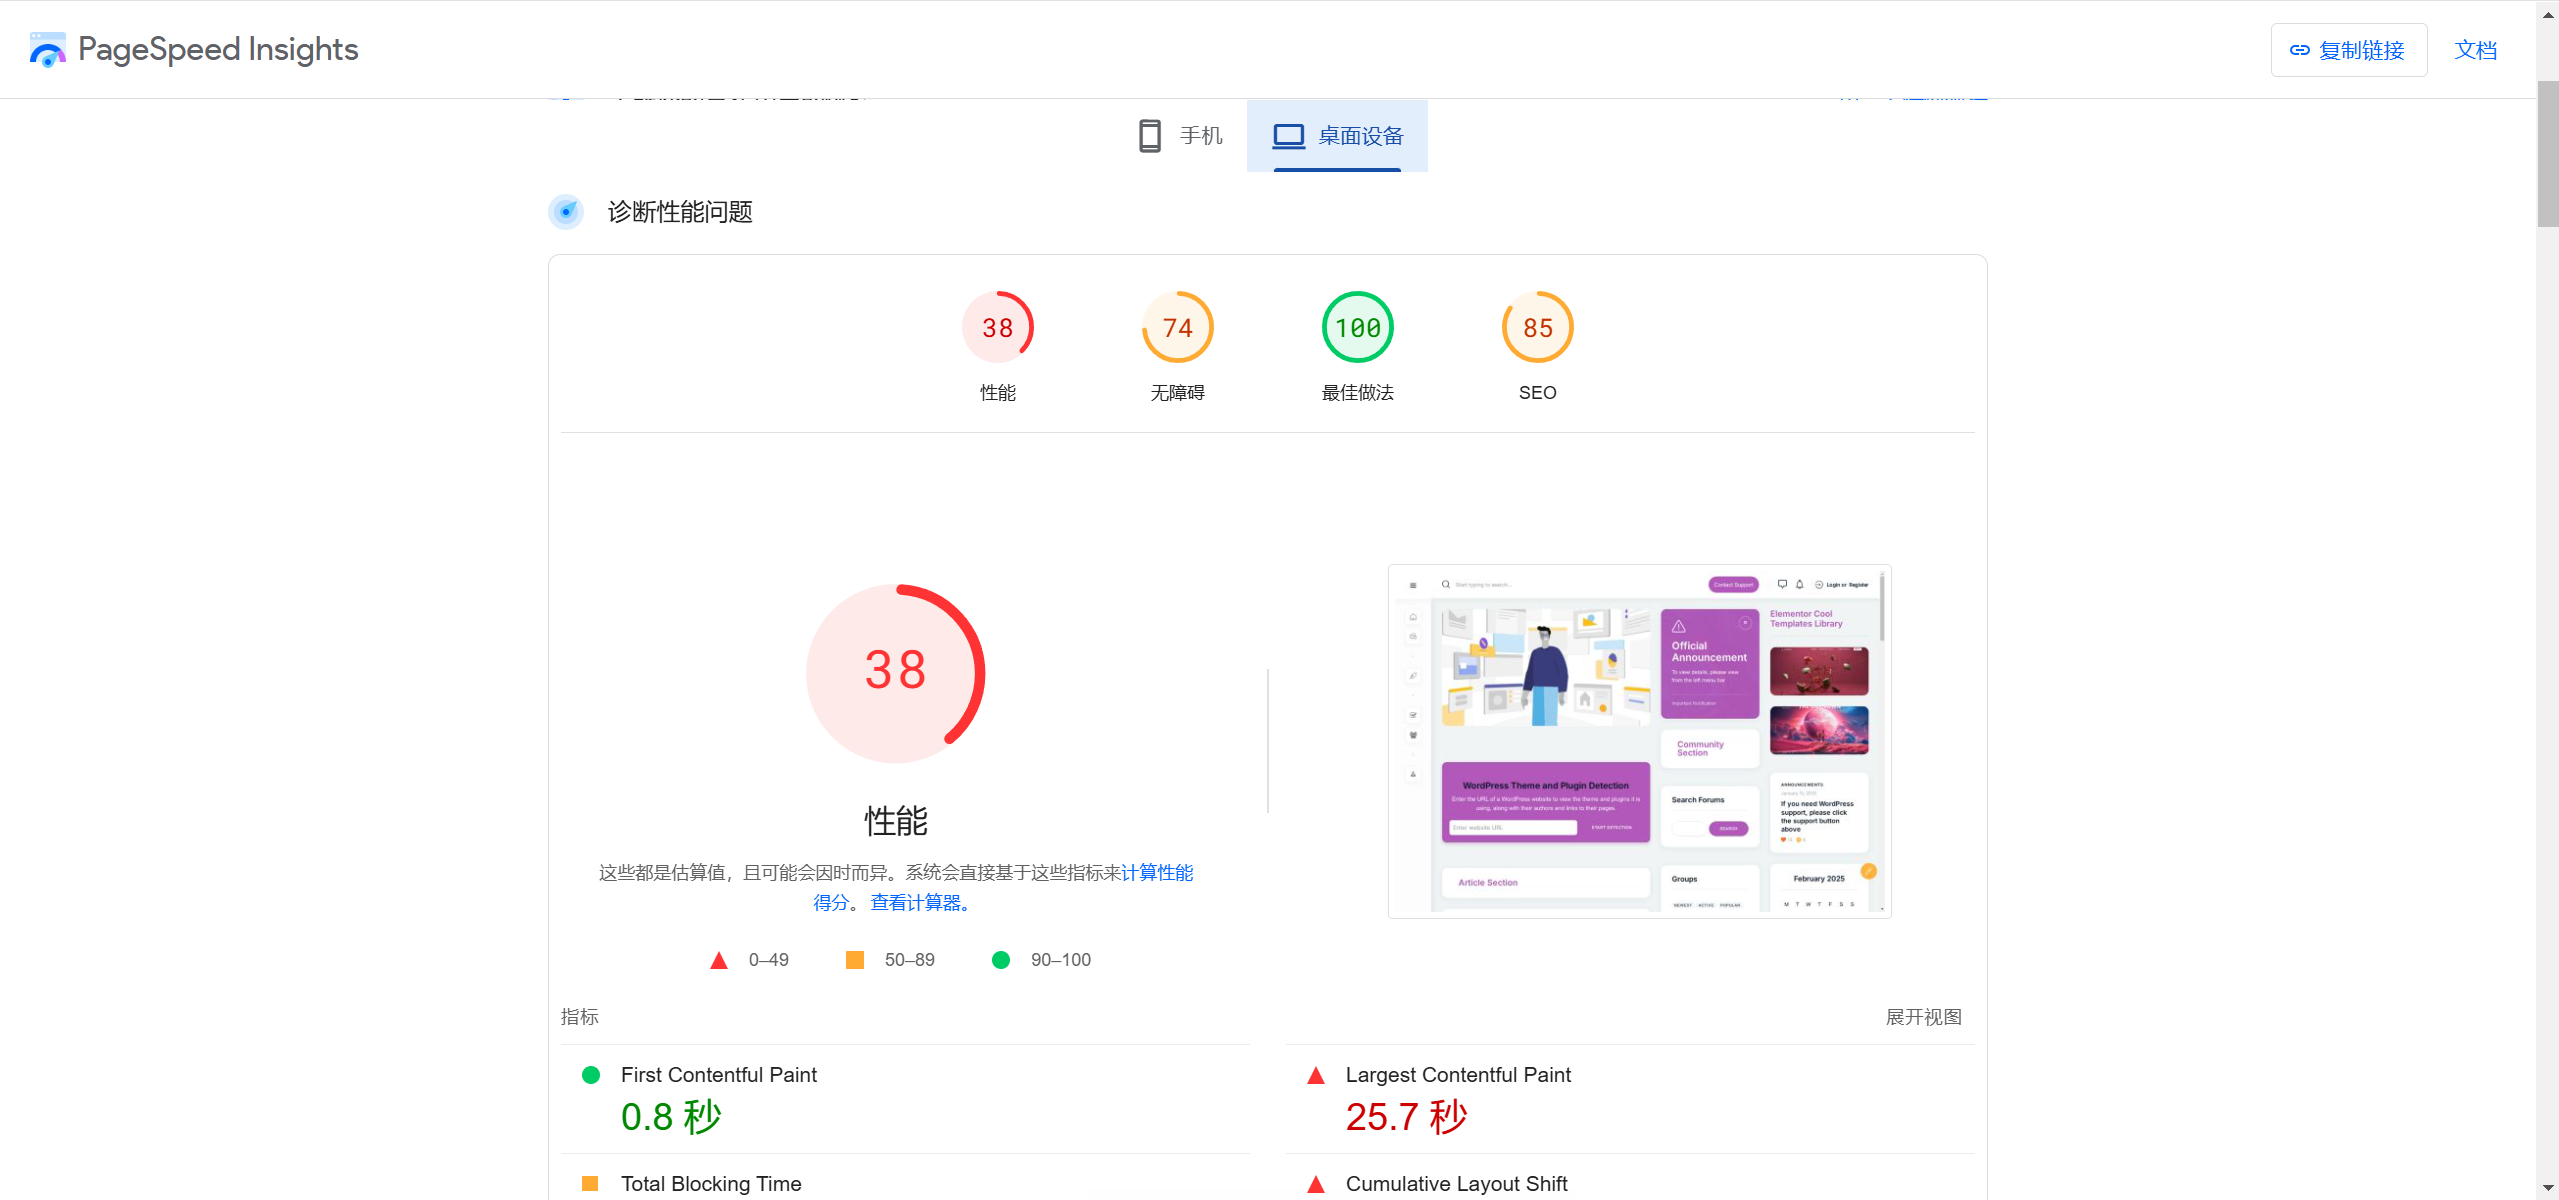Click the chain-link icon on 复制链接
The image size is (2559, 1200).
click(x=2300, y=49)
